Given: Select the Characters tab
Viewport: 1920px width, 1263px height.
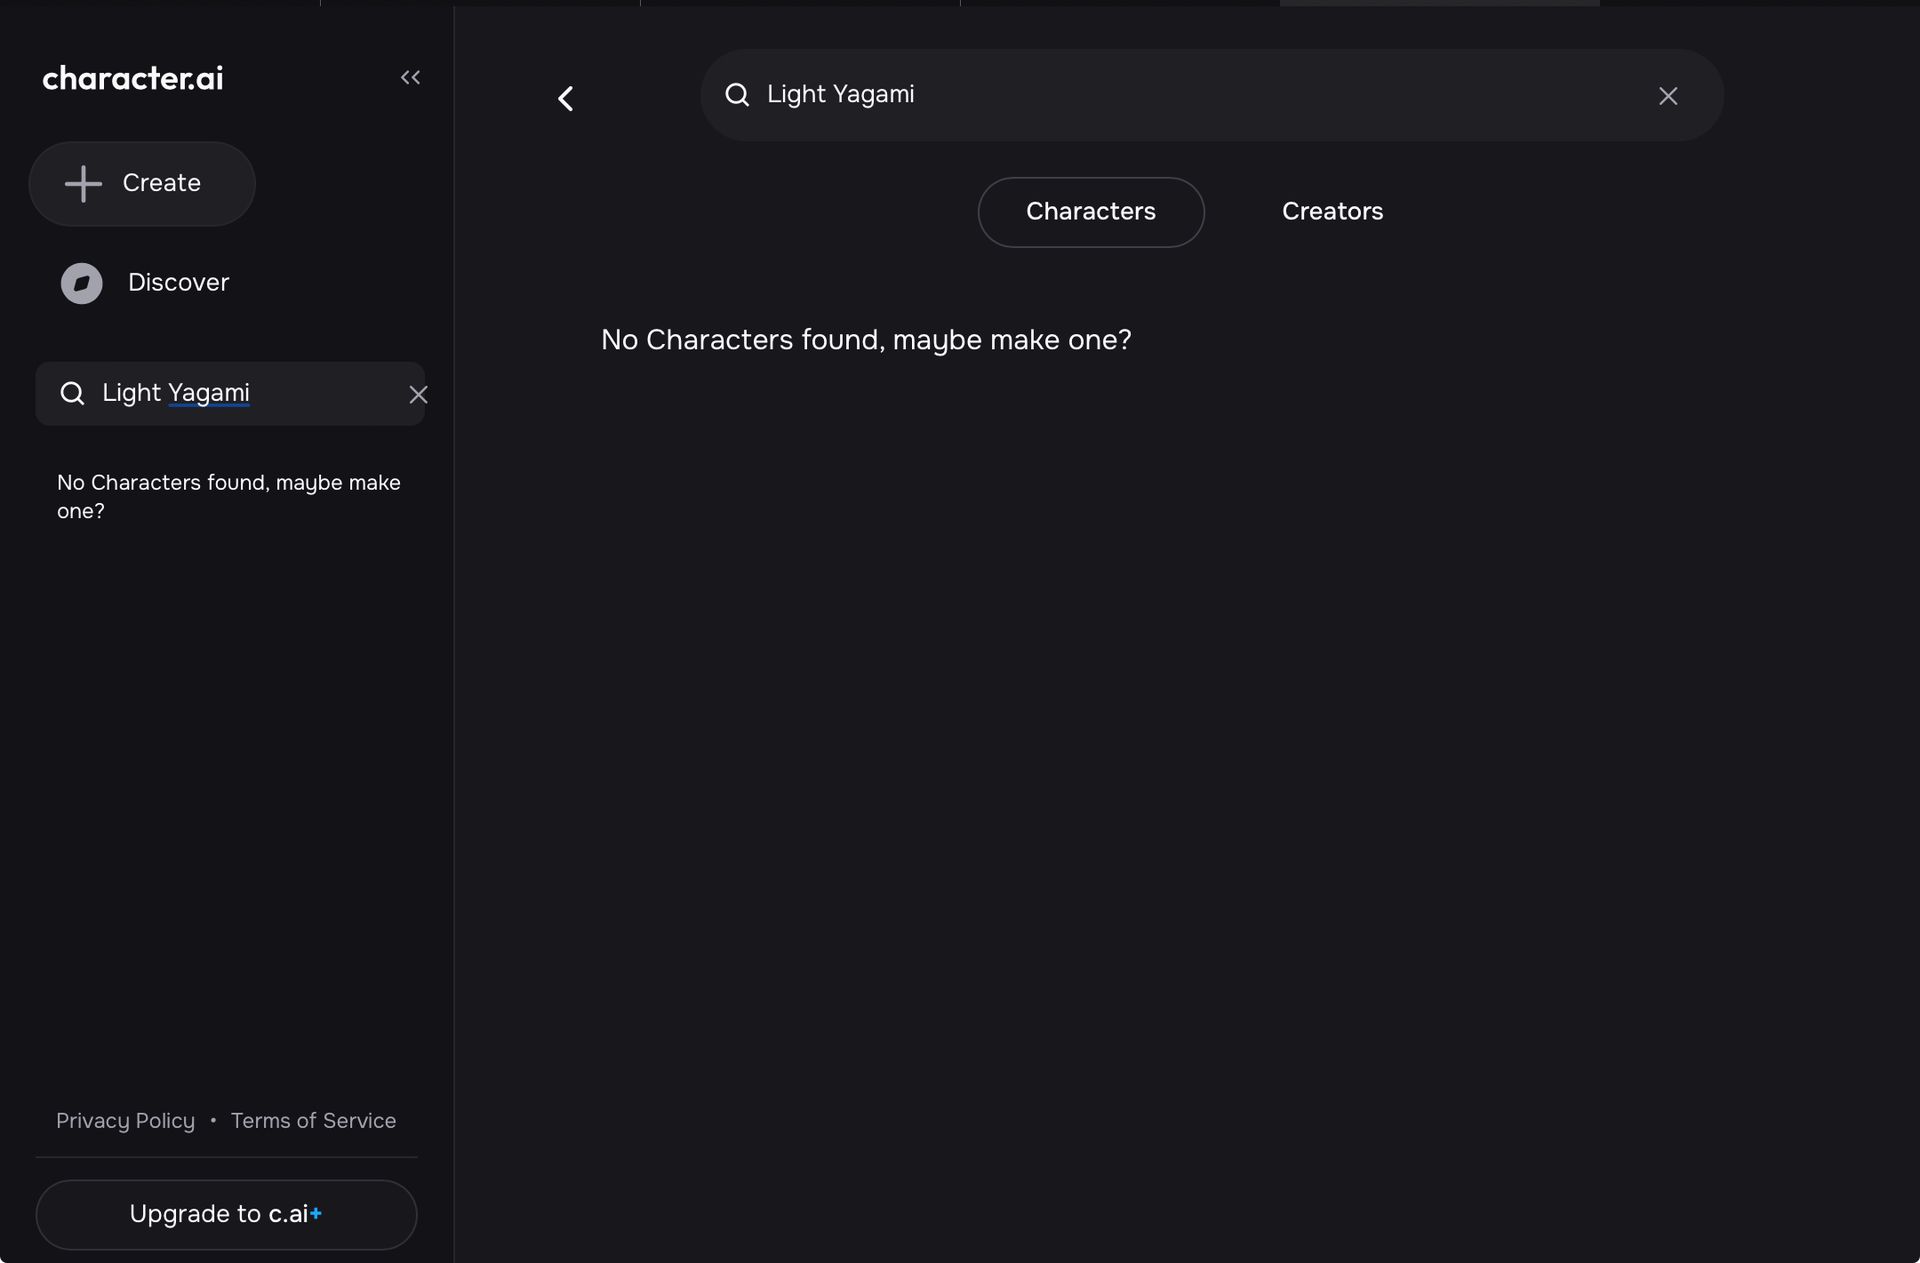Looking at the screenshot, I should [x=1091, y=212].
